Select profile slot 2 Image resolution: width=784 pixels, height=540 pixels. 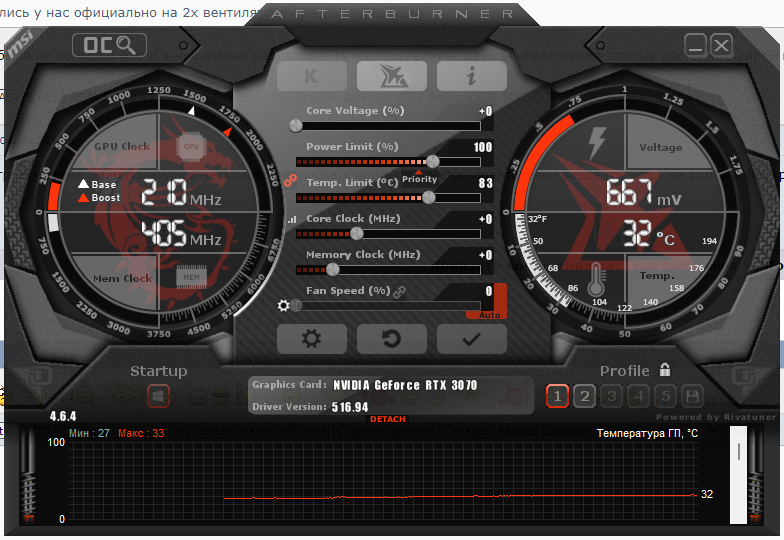(584, 396)
